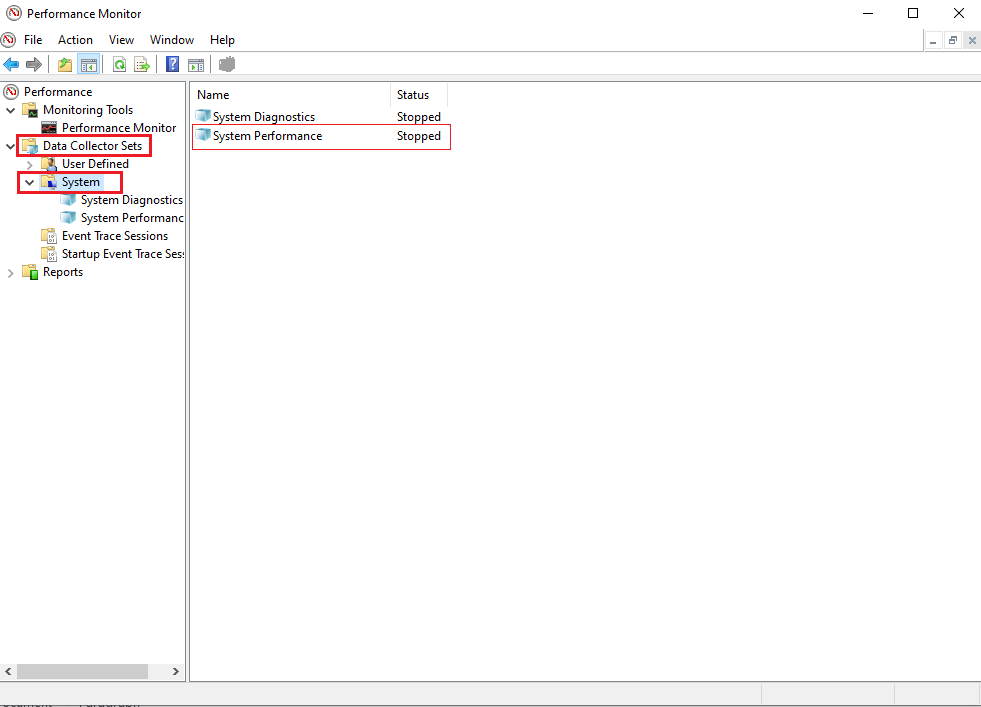The height and width of the screenshot is (707, 981).
Task: Select System Diagnostics name in the list pane
Action: 264,117
